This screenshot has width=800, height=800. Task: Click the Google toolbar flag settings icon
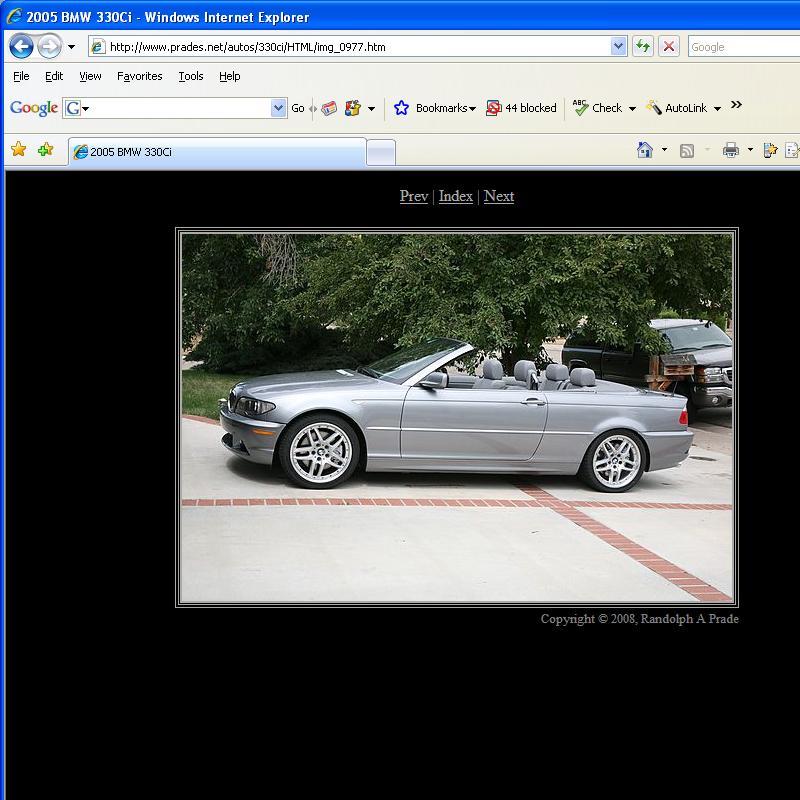(x=353, y=108)
